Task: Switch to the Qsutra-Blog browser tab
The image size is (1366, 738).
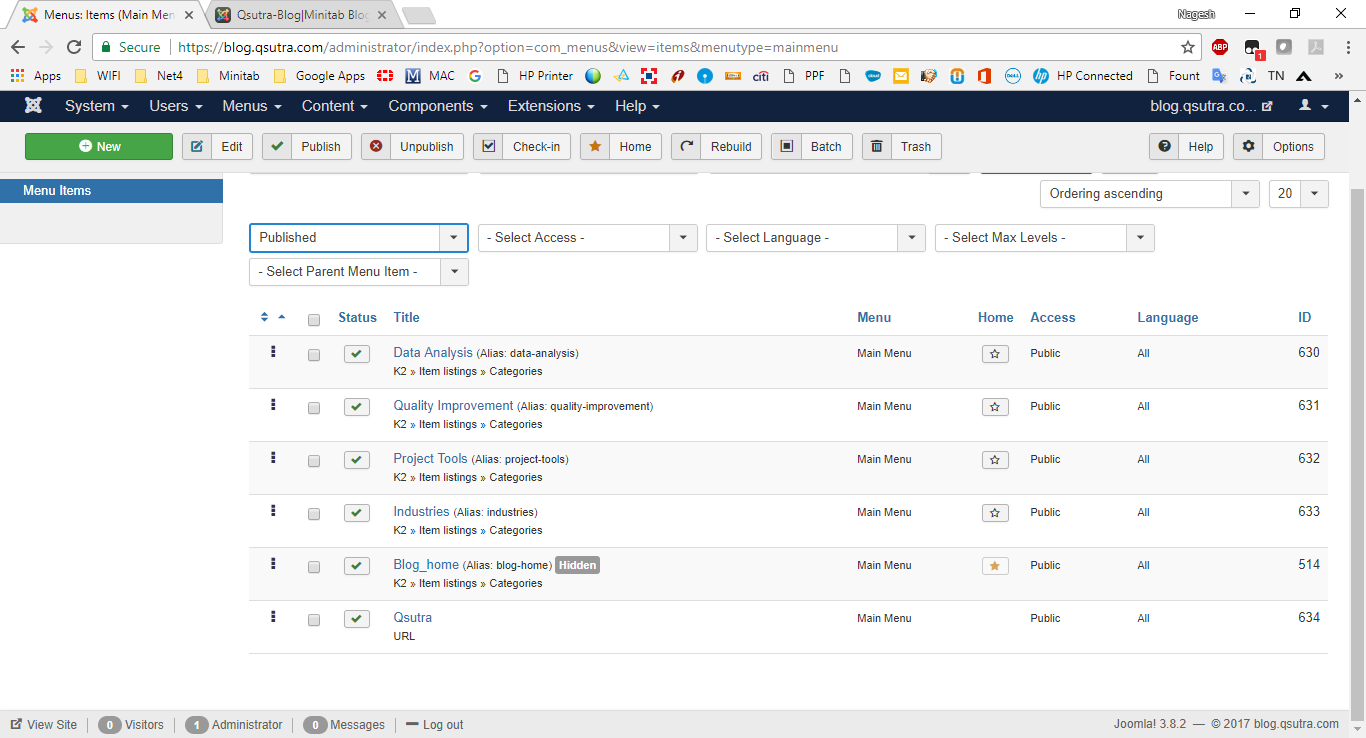Action: (x=302, y=15)
